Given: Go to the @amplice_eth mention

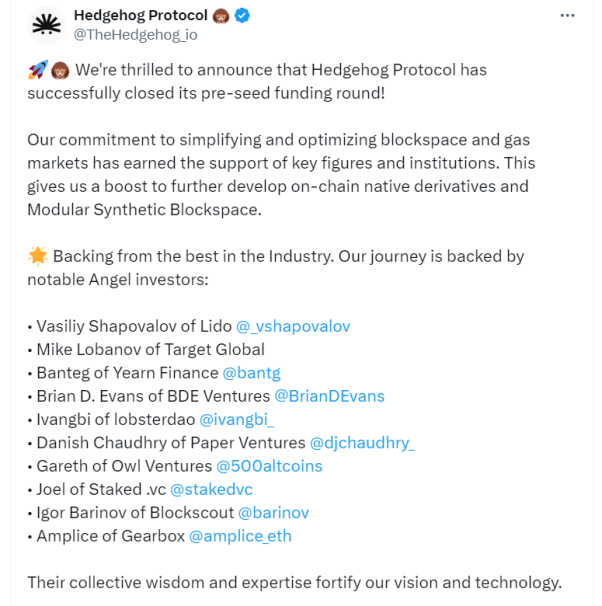Looking at the screenshot, I should 240,536.
